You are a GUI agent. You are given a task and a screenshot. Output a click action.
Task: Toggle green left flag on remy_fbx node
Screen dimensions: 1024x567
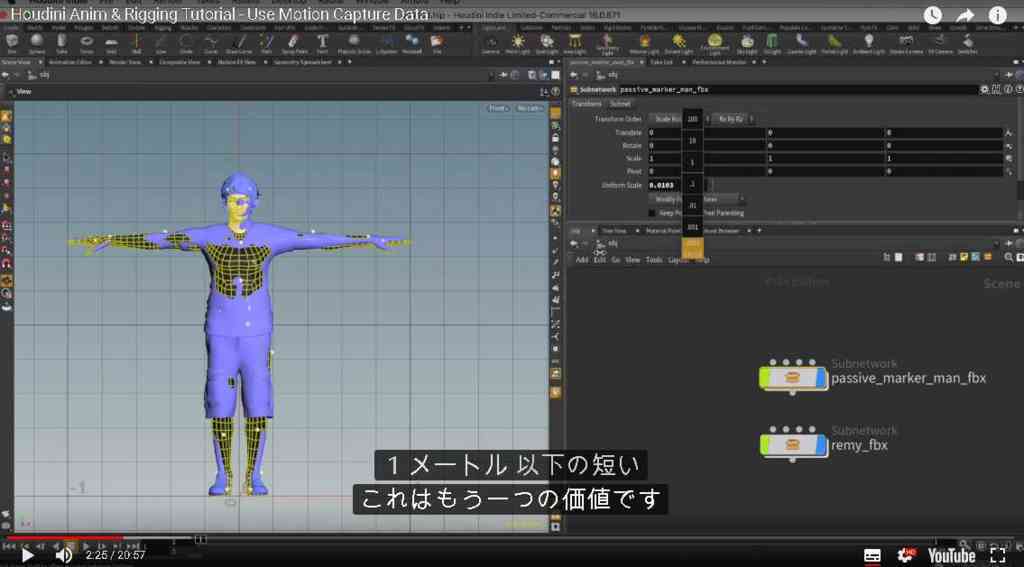(764, 445)
